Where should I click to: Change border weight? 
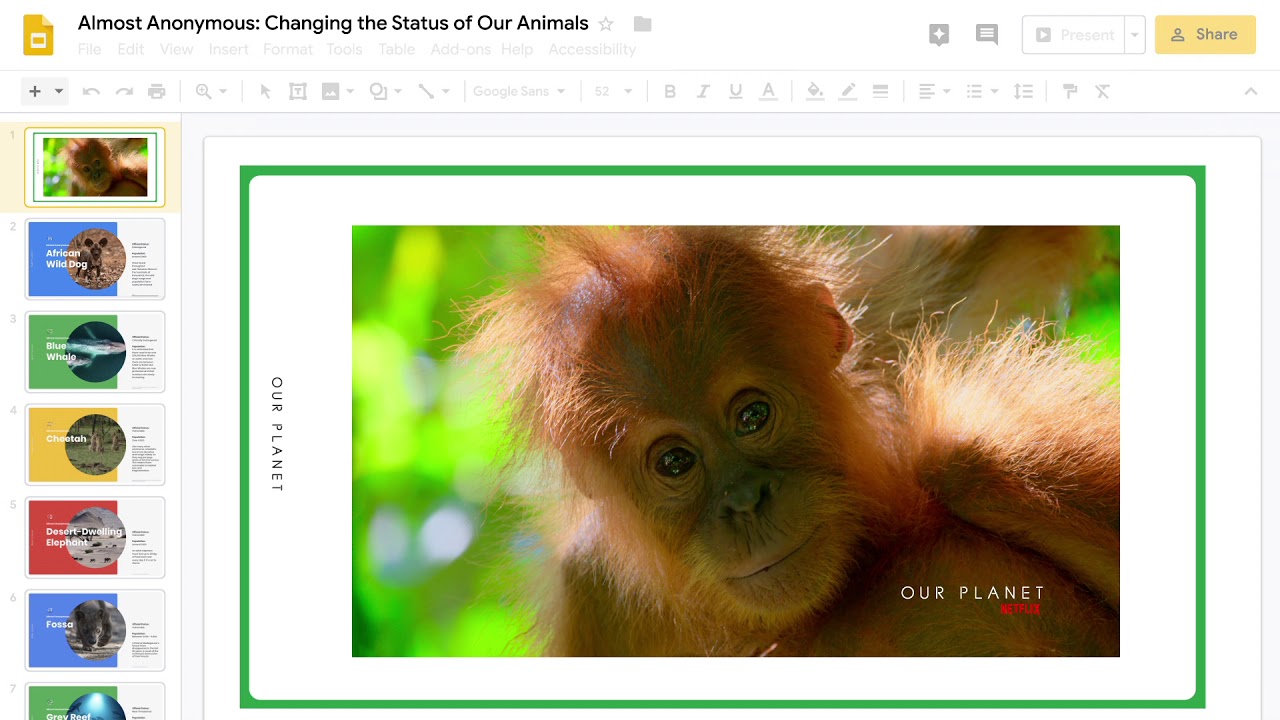pos(880,91)
